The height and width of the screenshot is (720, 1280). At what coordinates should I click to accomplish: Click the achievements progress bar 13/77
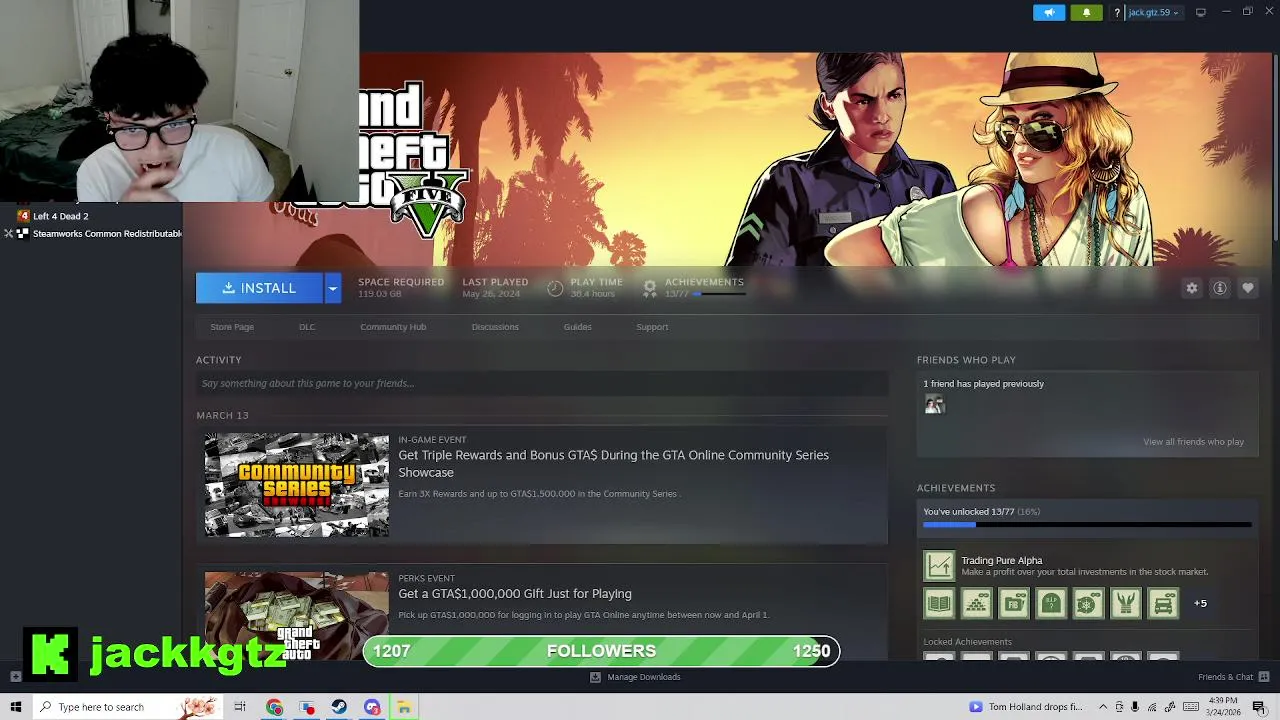(1087, 524)
